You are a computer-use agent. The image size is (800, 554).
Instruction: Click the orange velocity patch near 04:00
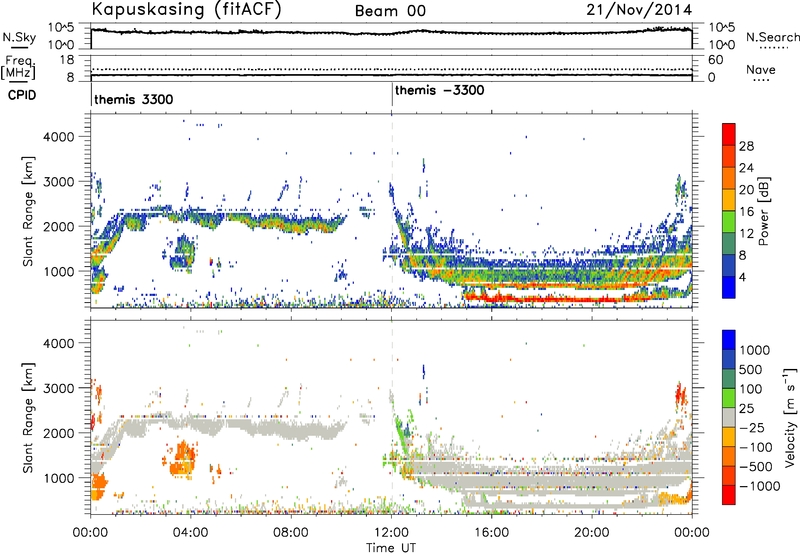(x=183, y=459)
